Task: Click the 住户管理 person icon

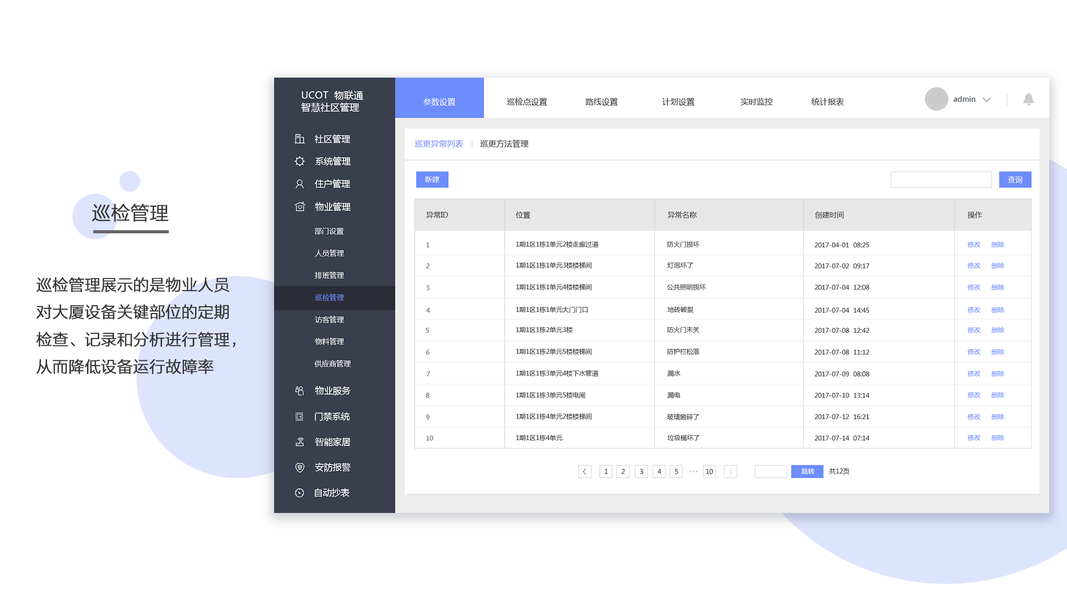Action: click(x=299, y=184)
